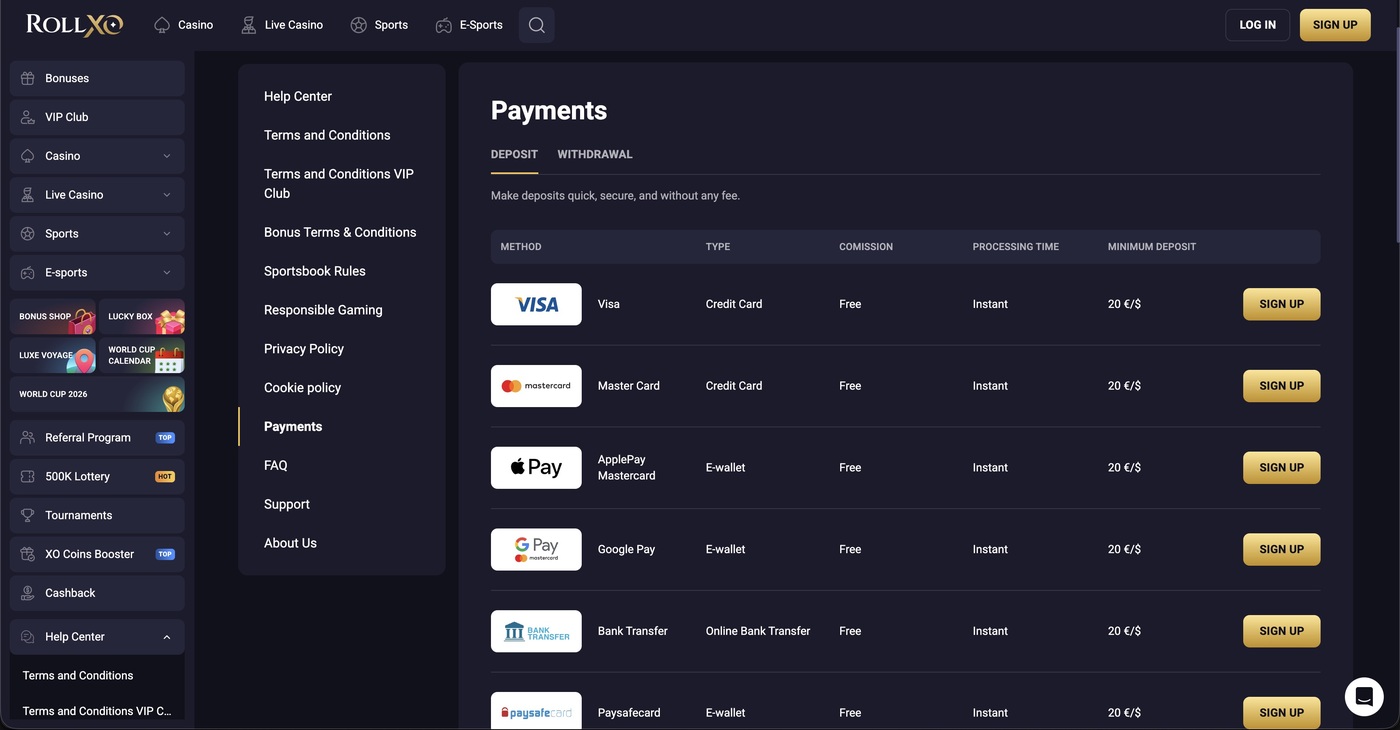Image resolution: width=1400 pixels, height=730 pixels.
Task: Click the Log In button
Action: [x=1257, y=25]
